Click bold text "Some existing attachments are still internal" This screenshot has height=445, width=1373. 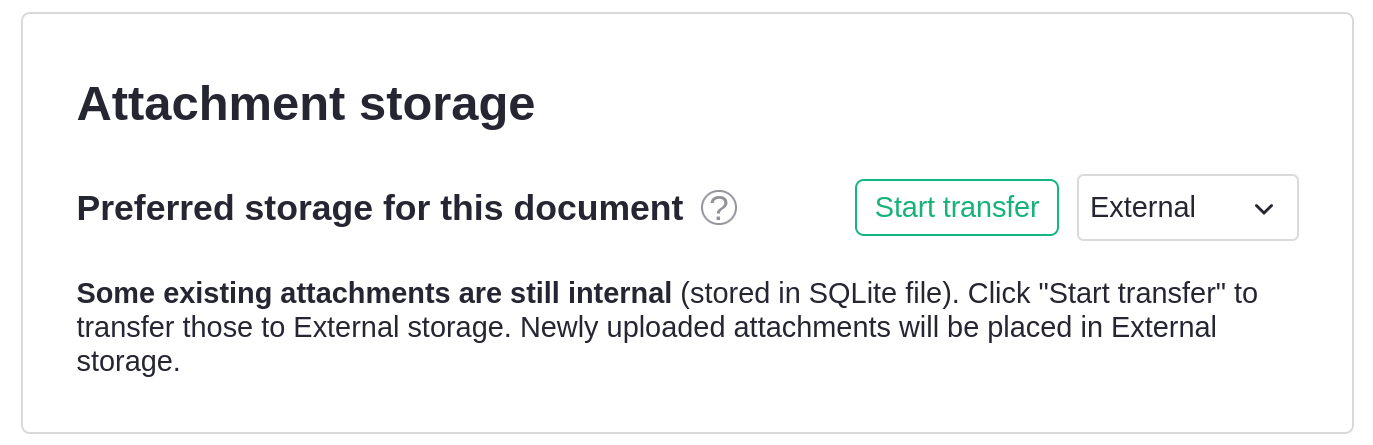[x=374, y=293]
